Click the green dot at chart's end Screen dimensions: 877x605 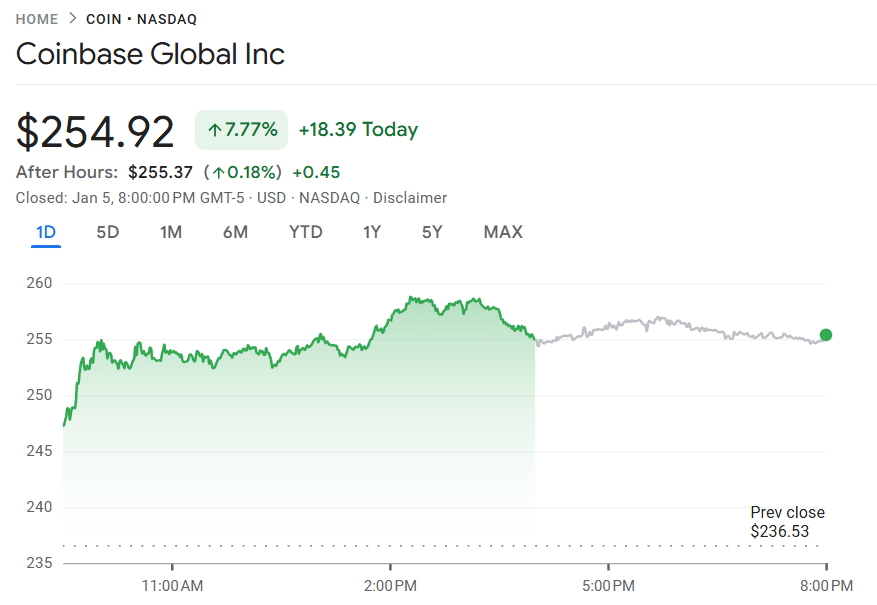point(826,335)
